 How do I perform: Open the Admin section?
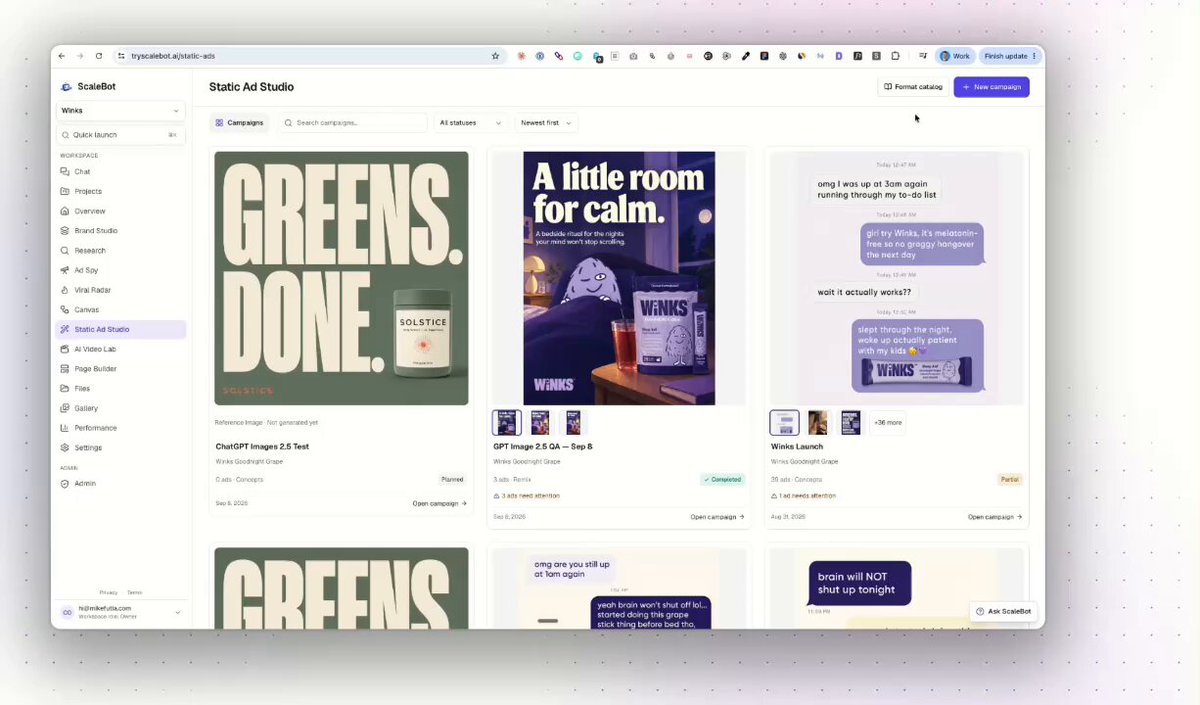(85, 484)
